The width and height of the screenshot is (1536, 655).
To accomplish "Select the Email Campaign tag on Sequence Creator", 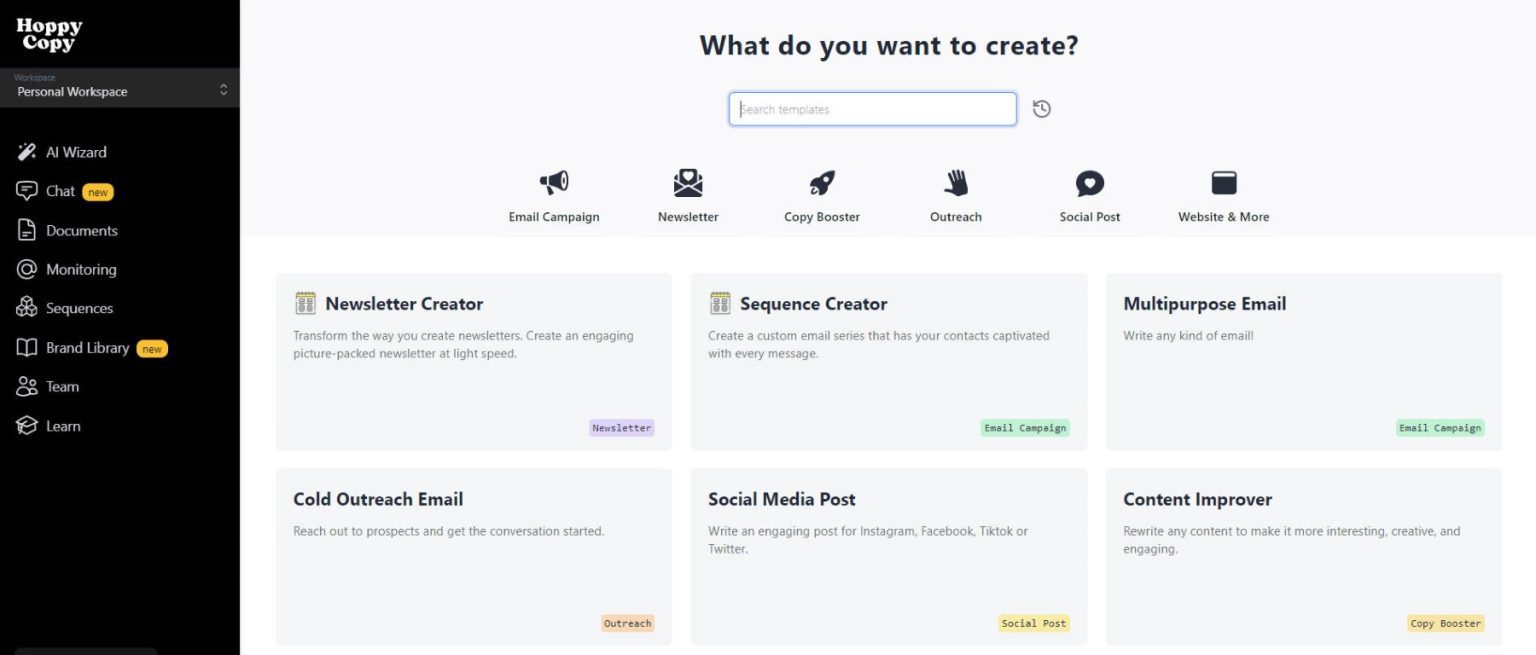I will [1024, 427].
